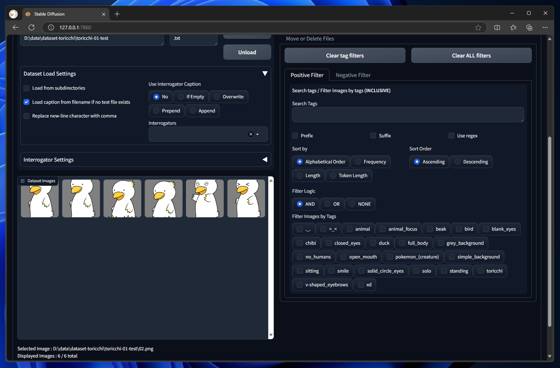Go back using the browser back arrow
Screen dimensions: 560x368
[x=15, y=28]
